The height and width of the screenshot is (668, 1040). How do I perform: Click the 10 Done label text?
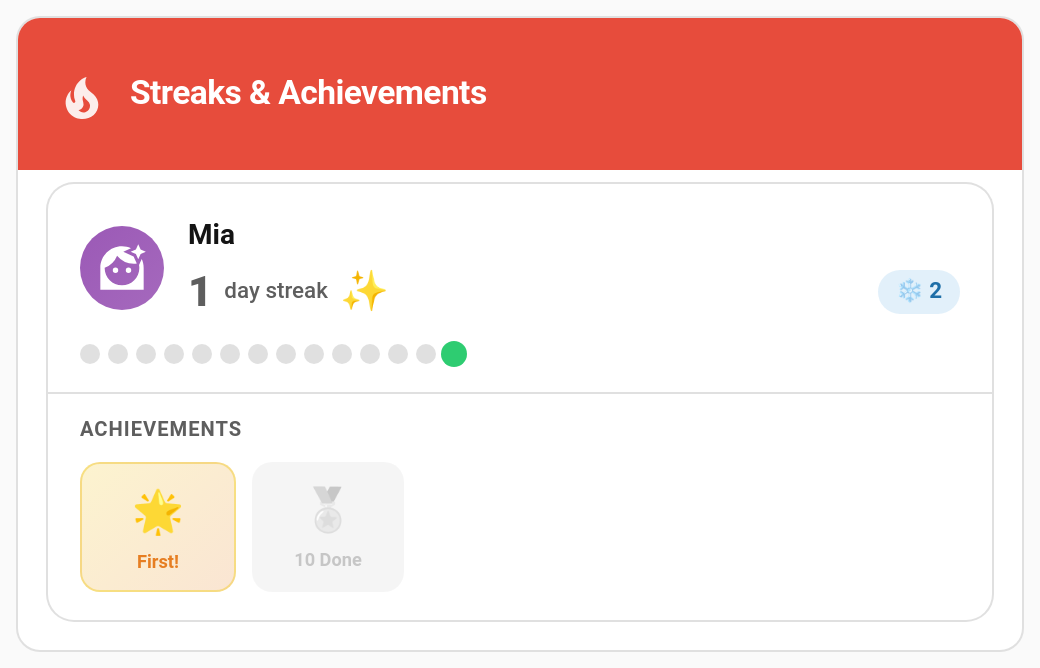pyautogui.click(x=328, y=560)
